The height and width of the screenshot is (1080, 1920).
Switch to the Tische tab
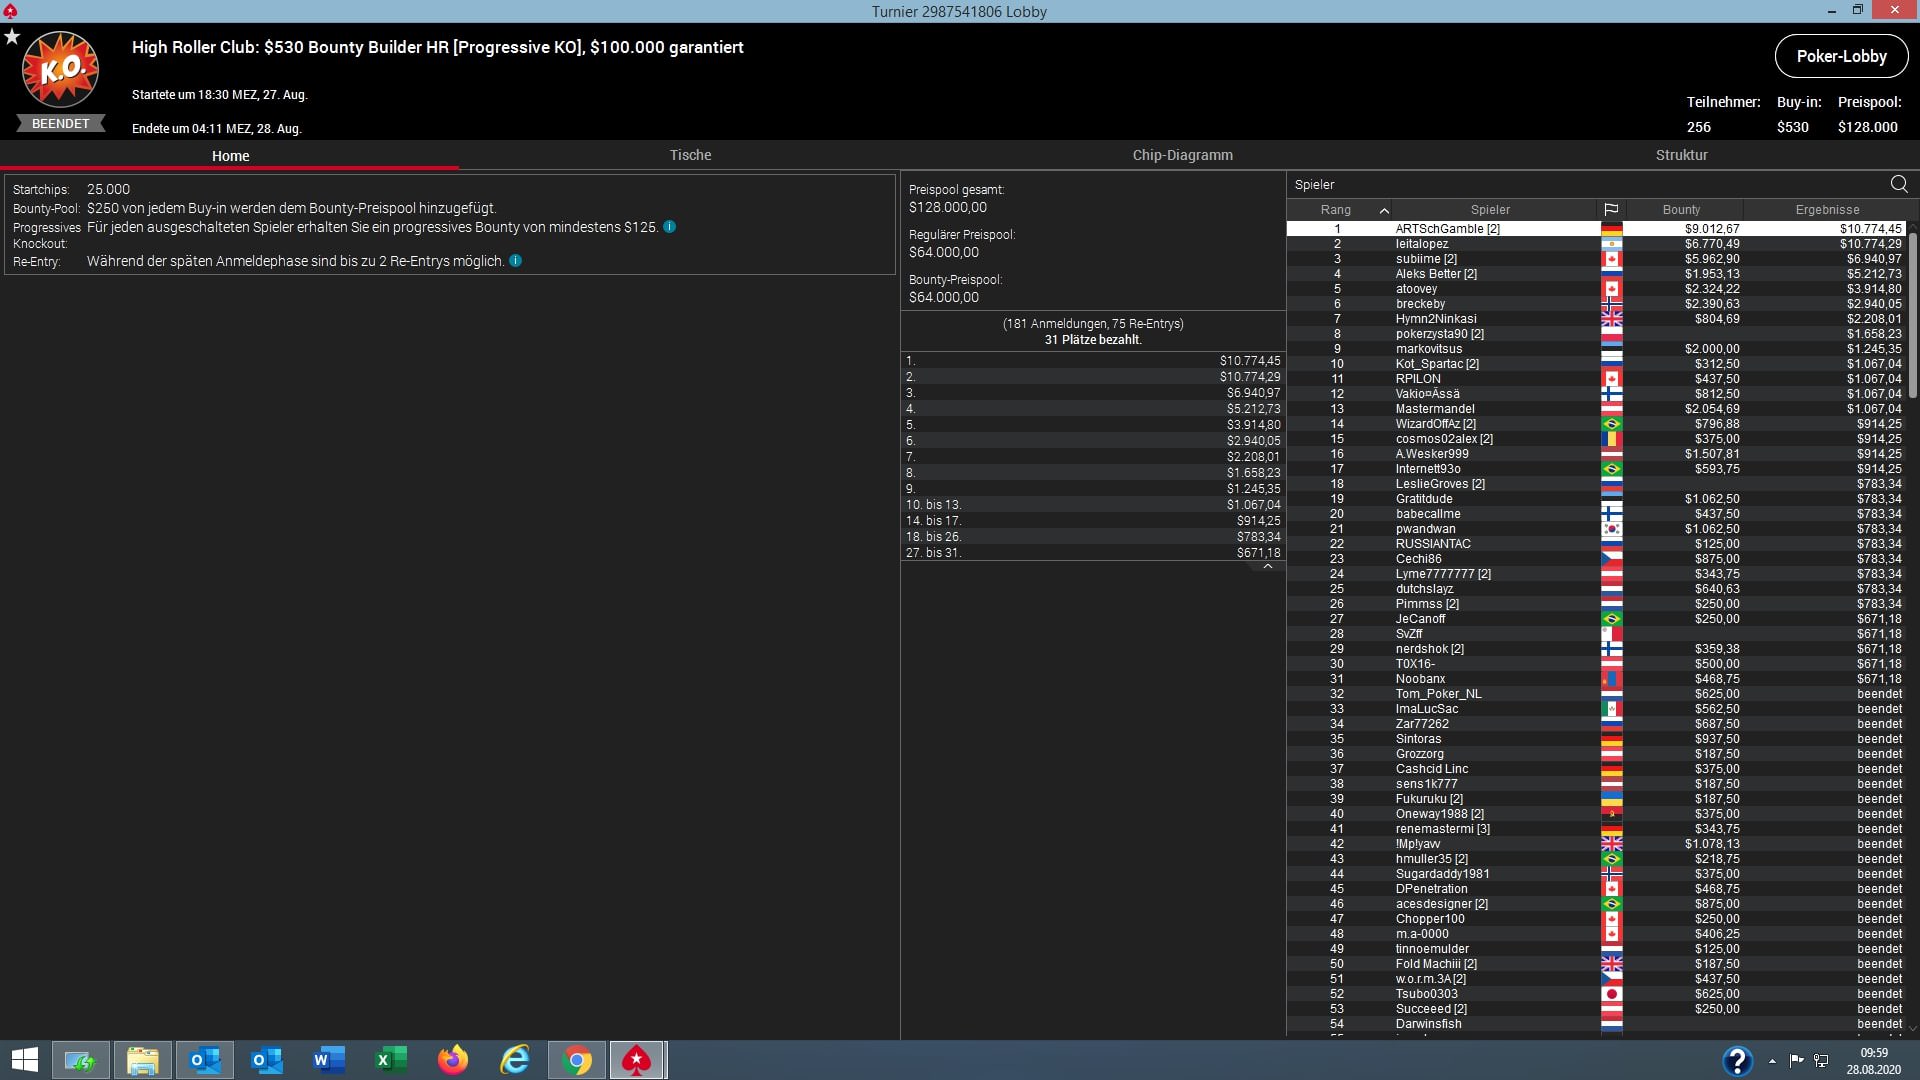(690, 155)
